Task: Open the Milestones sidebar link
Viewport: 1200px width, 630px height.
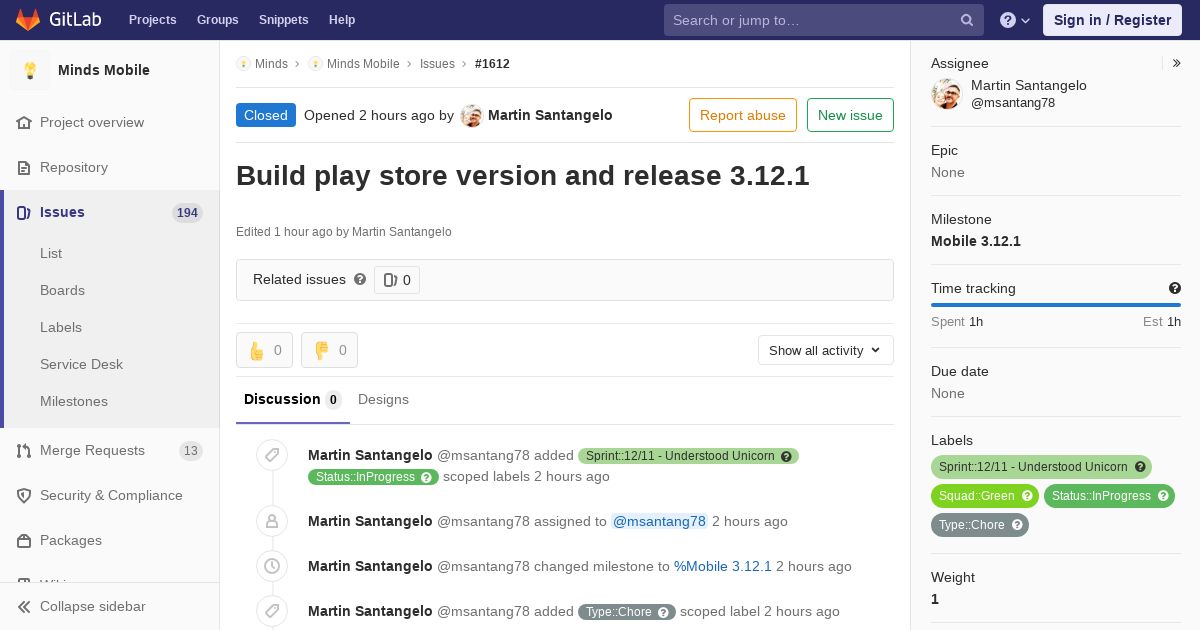Action: click(74, 401)
